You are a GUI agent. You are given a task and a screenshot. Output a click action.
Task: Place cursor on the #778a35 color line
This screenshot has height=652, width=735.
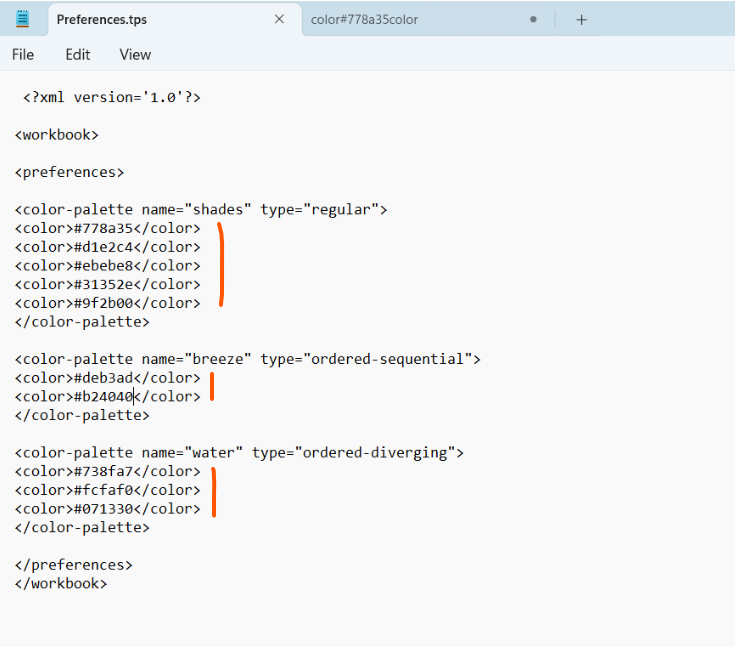coord(107,228)
